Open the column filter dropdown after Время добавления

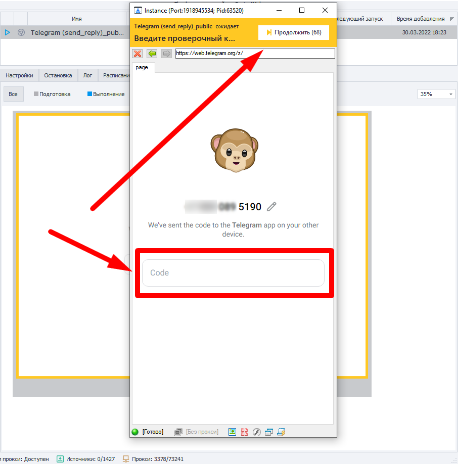pos(452,19)
